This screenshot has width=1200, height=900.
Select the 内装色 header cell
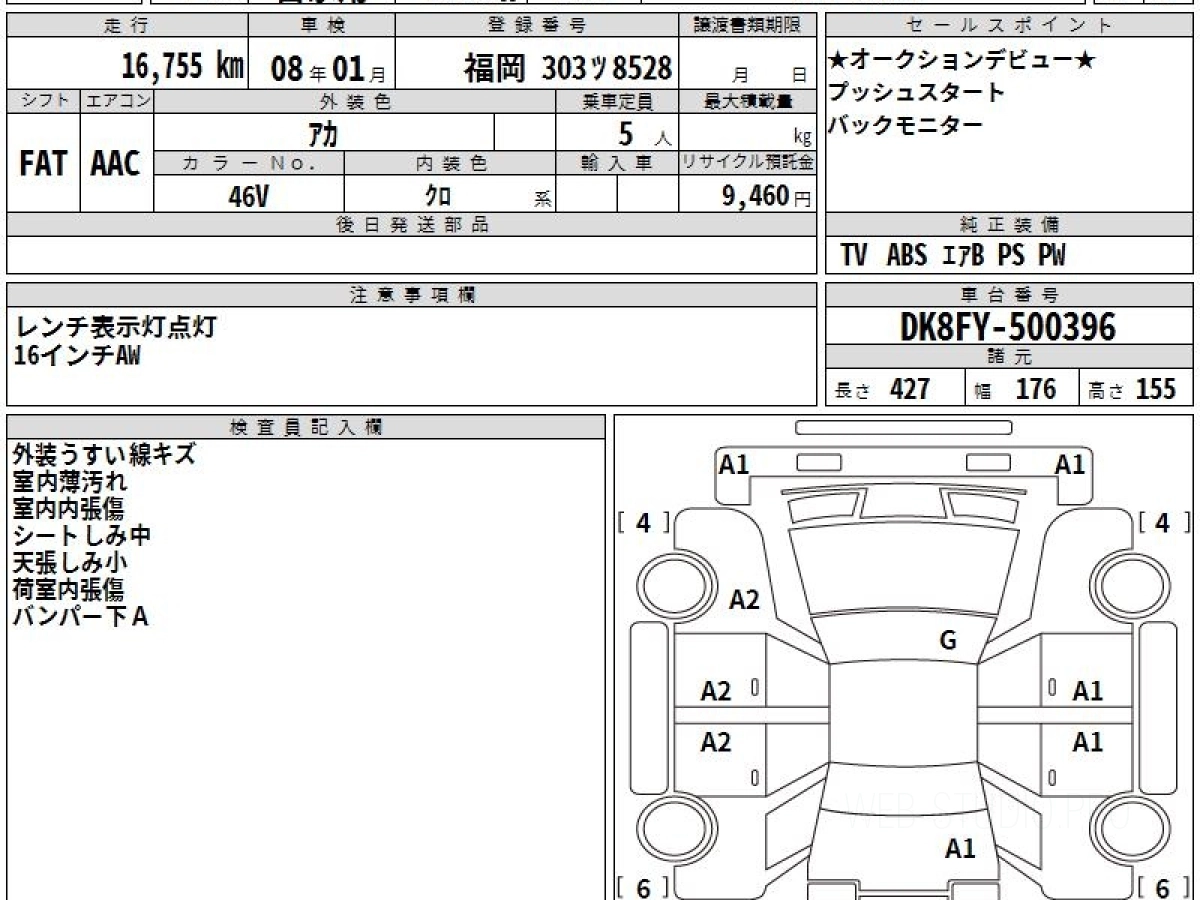pos(450,163)
